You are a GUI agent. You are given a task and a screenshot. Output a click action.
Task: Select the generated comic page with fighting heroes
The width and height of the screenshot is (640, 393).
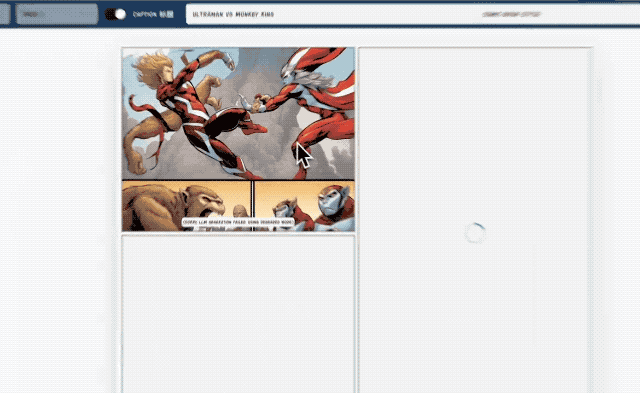coord(238,140)
